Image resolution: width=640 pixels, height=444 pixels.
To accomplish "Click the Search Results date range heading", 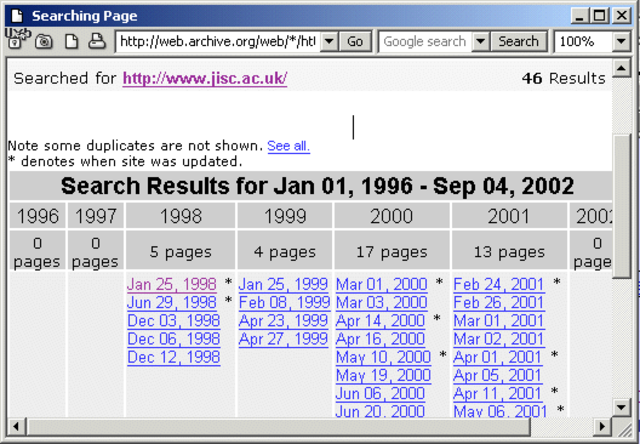I will click(317, 186).
